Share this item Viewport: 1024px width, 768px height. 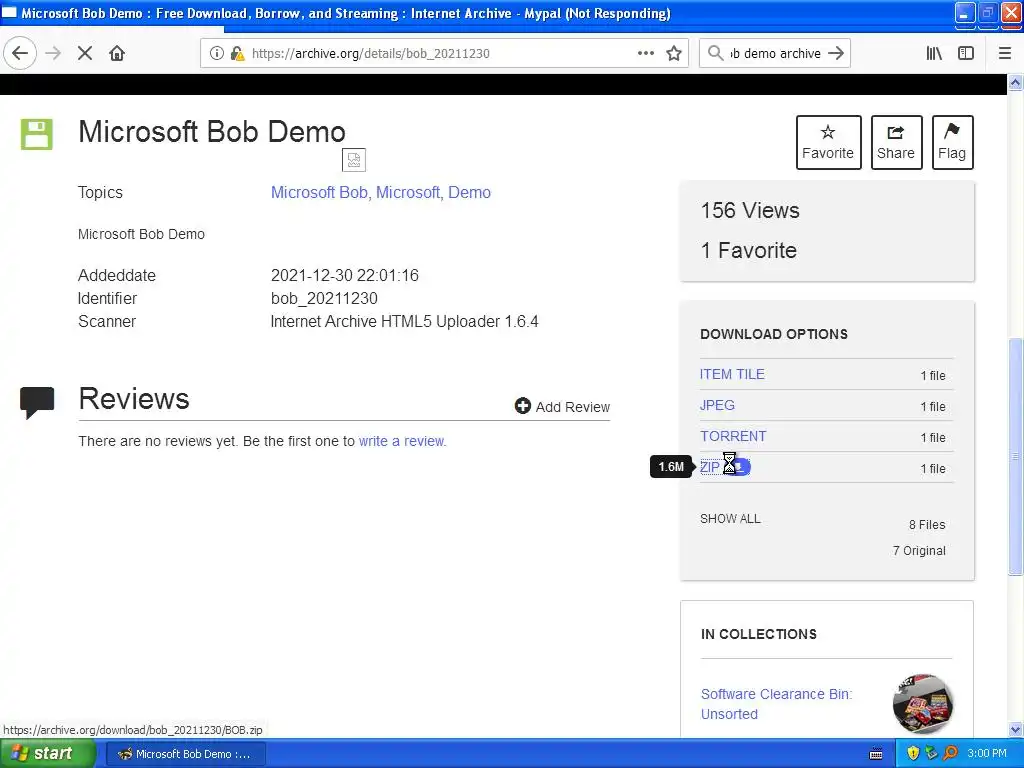(896, 142)
